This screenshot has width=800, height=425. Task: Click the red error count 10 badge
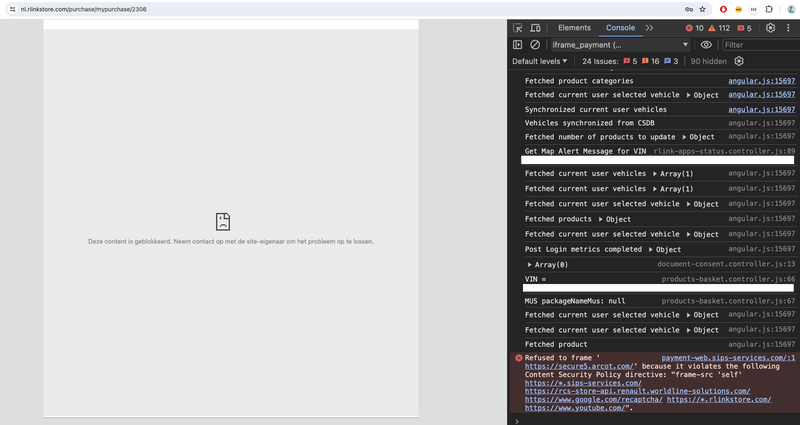coord(694,28)
